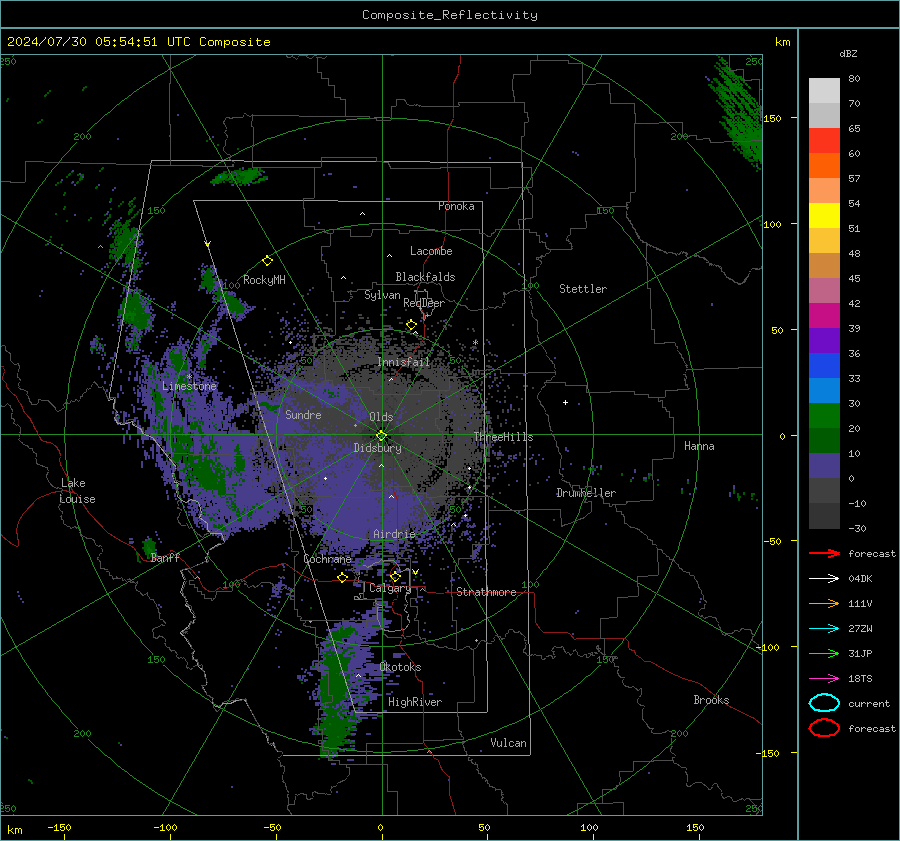Click the yellow diamond marker above Calgary

(395, 576)
